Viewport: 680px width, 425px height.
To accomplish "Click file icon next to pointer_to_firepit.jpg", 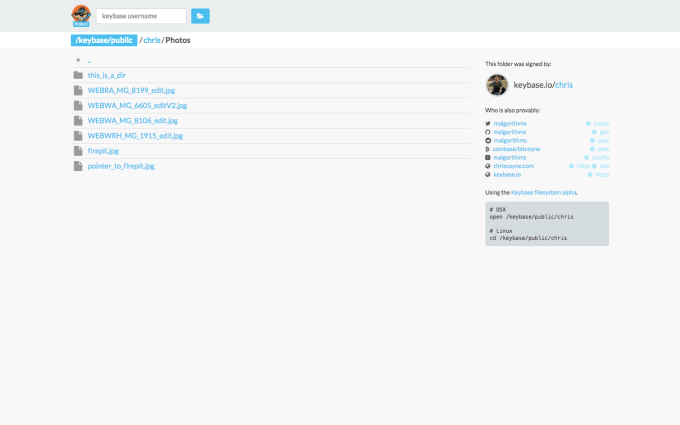I will 78,166.
